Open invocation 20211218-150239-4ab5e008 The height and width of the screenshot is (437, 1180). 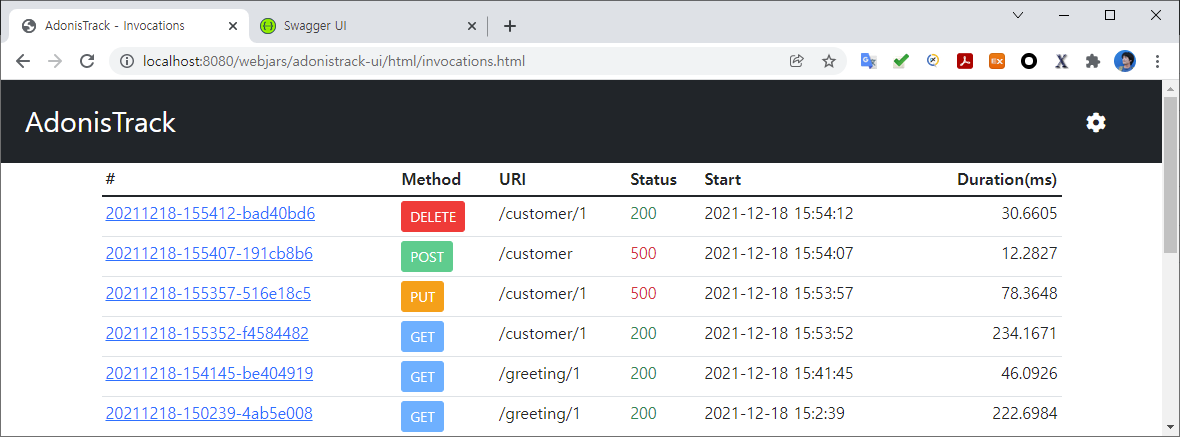coord(209,413)
